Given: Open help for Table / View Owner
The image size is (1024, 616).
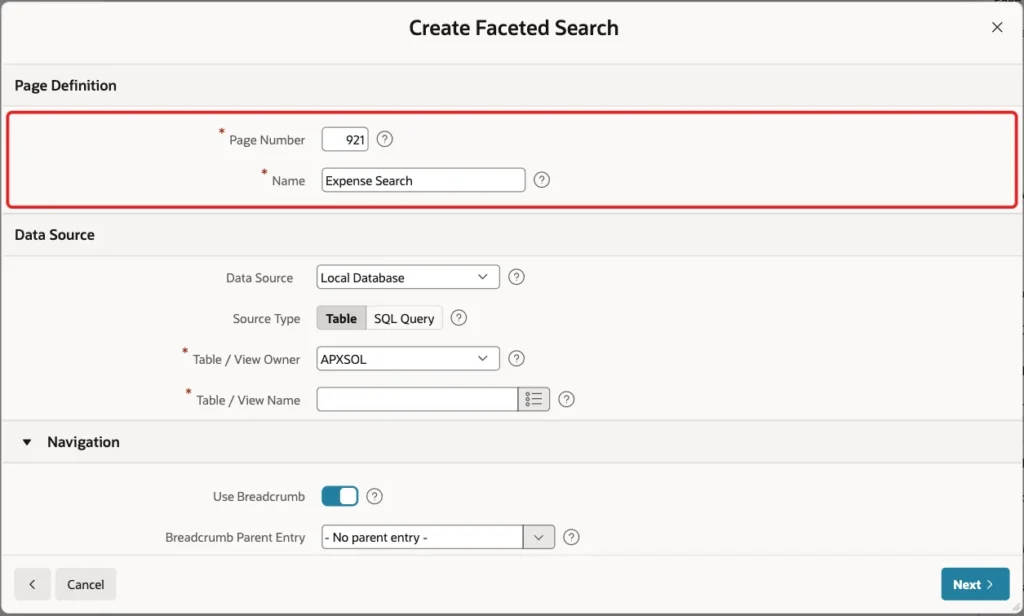Looking at the screenshot, I should [516, 359].
